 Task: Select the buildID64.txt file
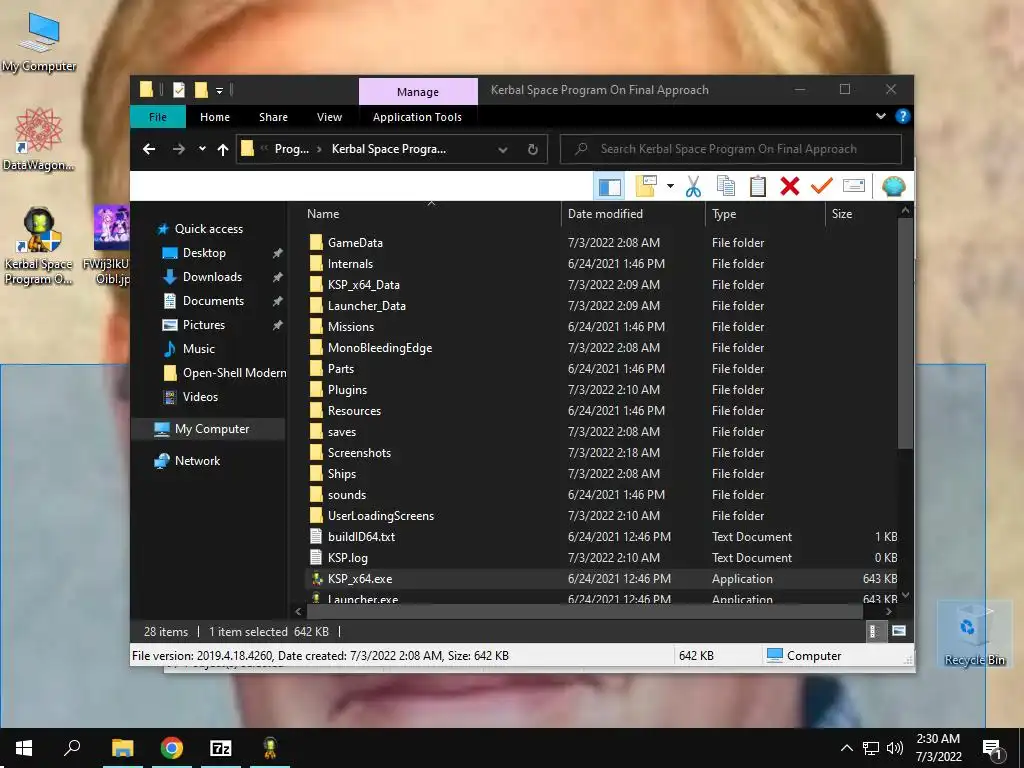[361, 537]
